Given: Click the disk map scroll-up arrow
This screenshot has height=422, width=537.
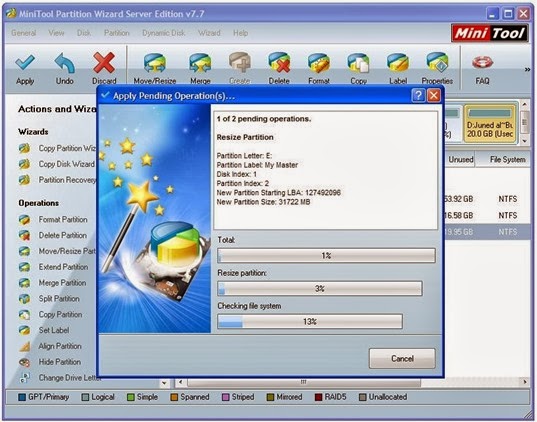Looking at the screenshot, I should click(525, 104).
